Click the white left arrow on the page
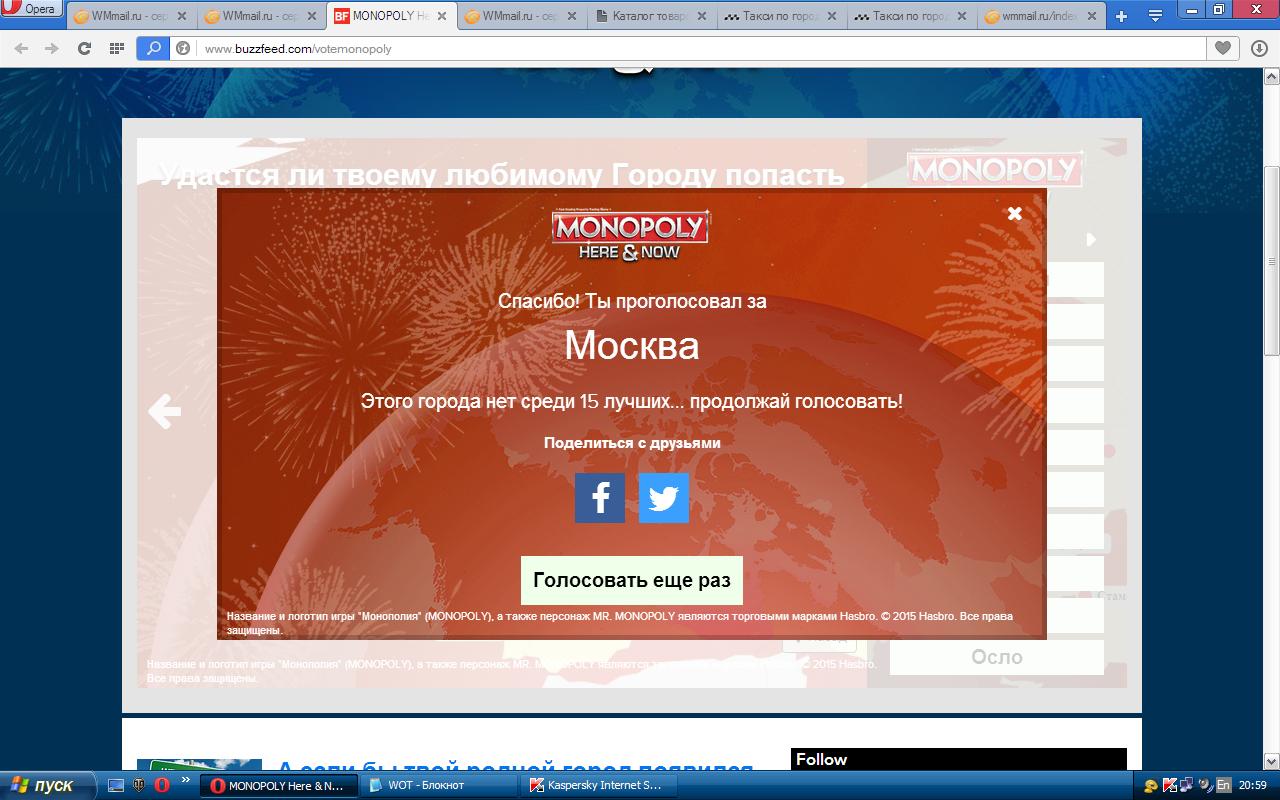 point(164,411)
